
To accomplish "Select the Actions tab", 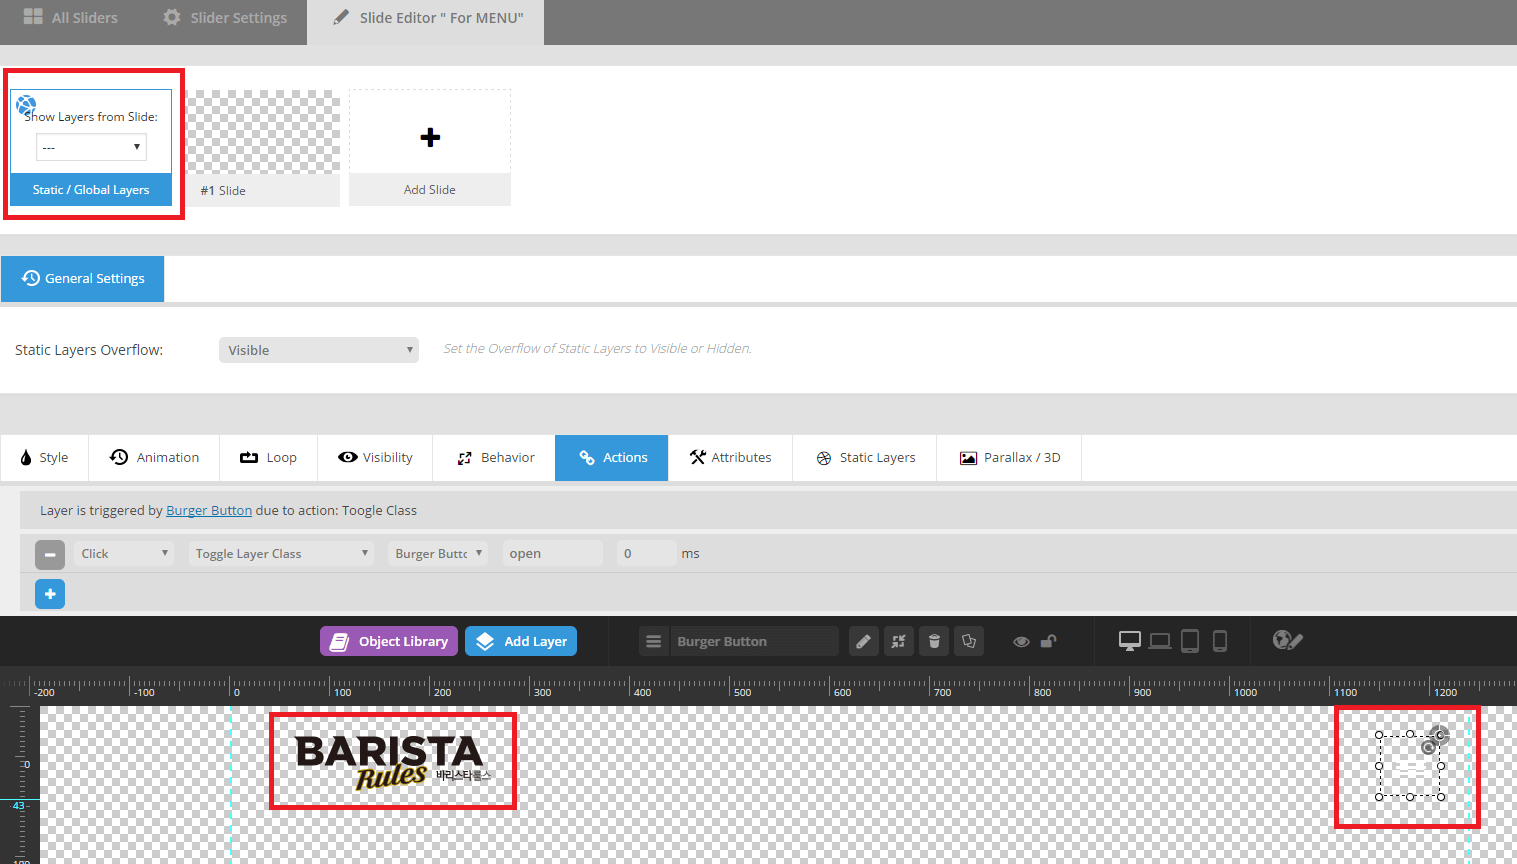I will point(612,458).
